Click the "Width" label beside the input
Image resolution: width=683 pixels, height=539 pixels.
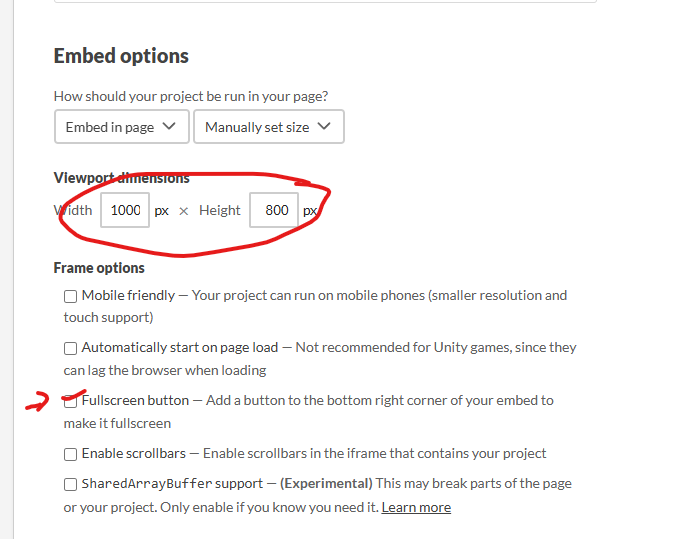(74, 210)
